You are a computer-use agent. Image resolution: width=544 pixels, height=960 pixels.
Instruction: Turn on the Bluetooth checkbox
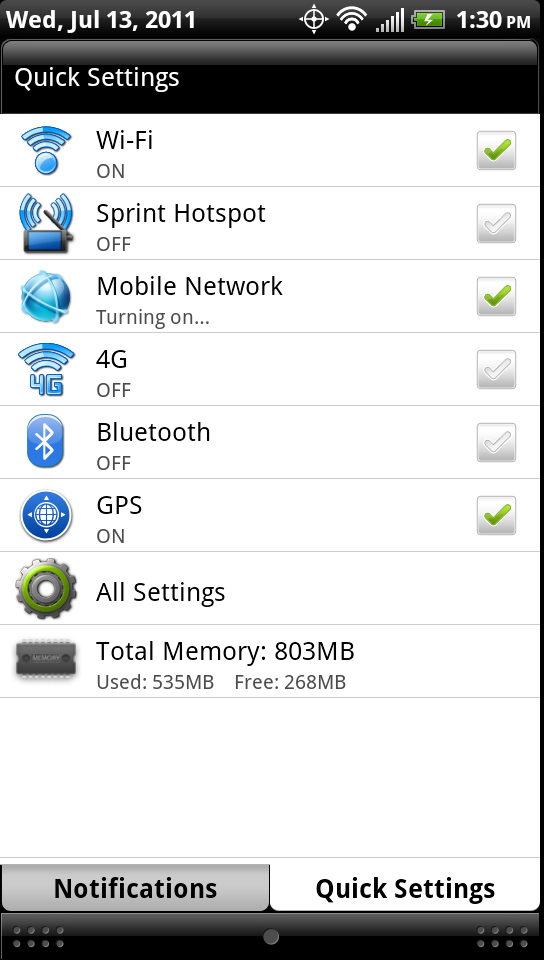pos(496,442)
